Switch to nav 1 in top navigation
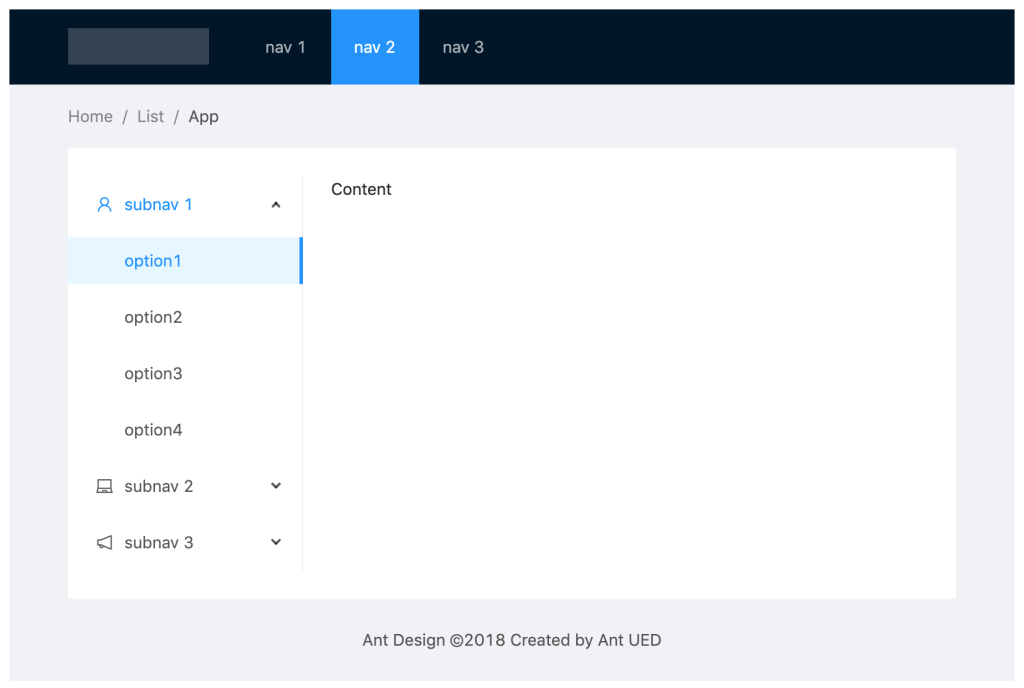 coord(285,46)
